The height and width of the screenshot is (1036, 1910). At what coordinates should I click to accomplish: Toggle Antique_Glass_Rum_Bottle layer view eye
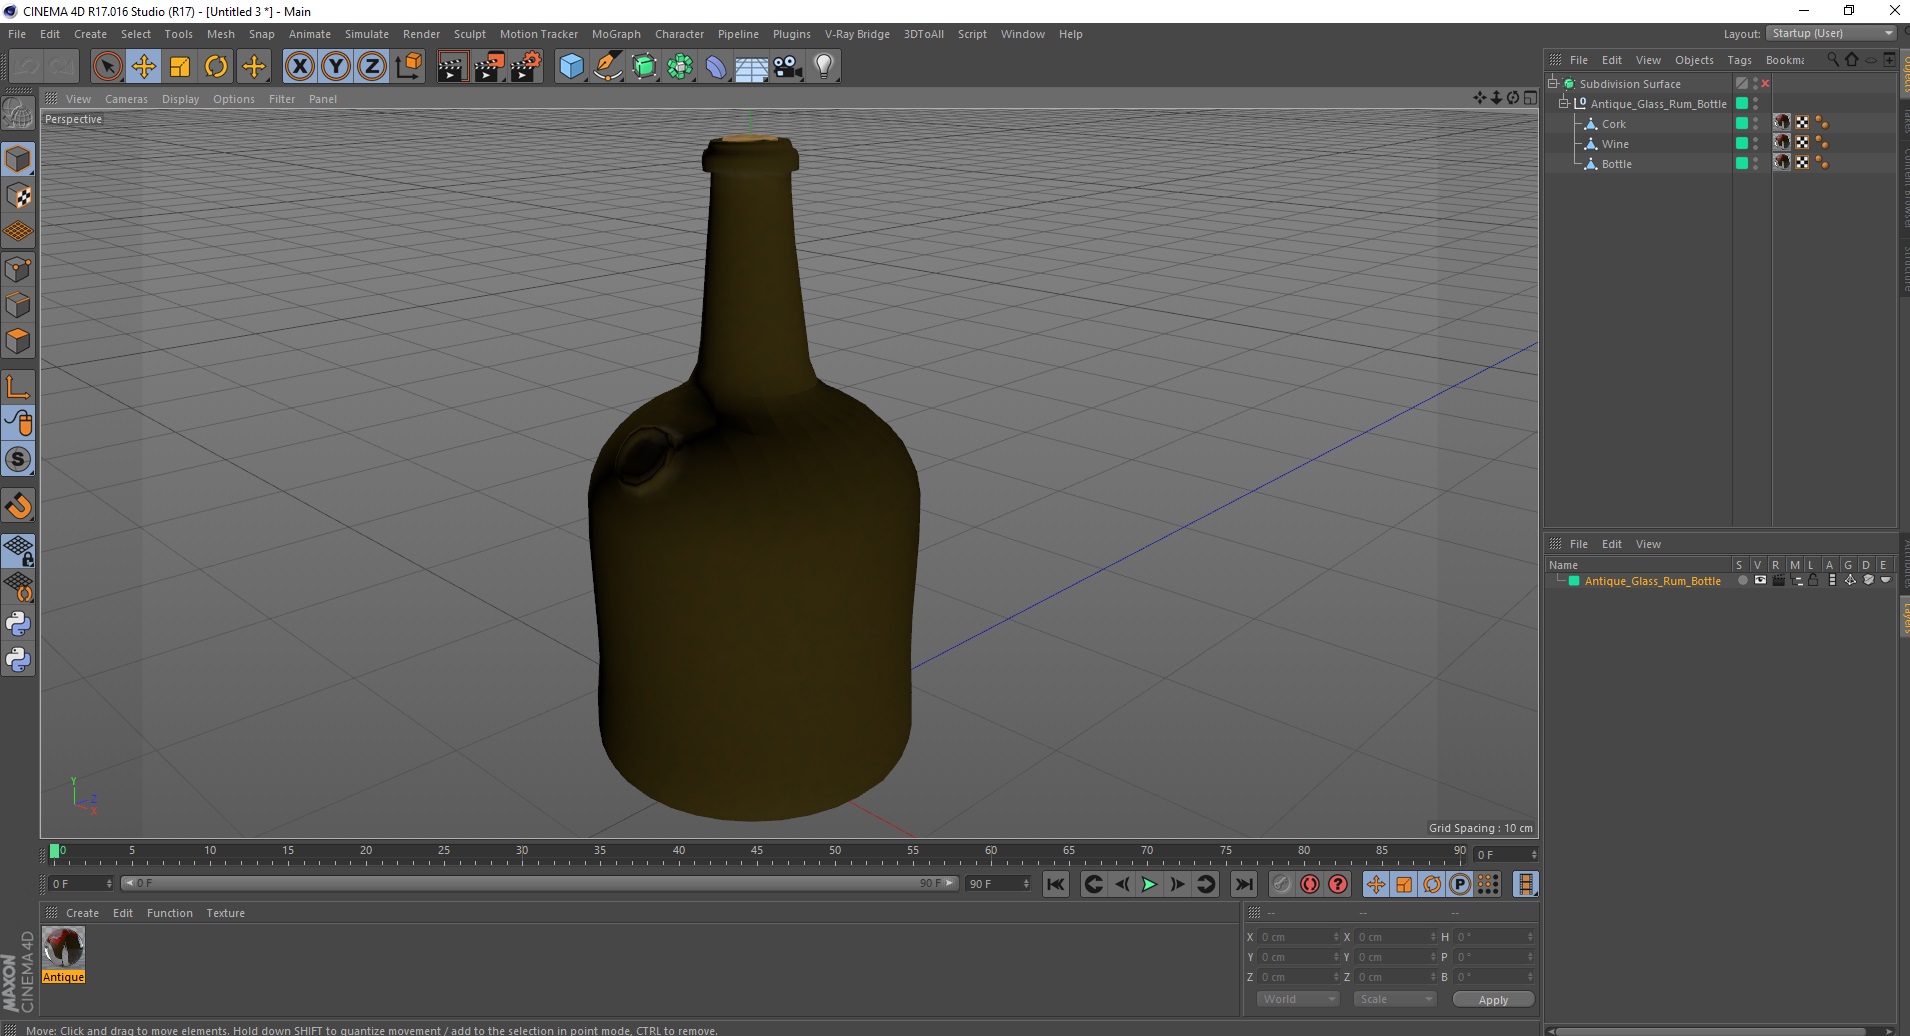point(1760,580)
